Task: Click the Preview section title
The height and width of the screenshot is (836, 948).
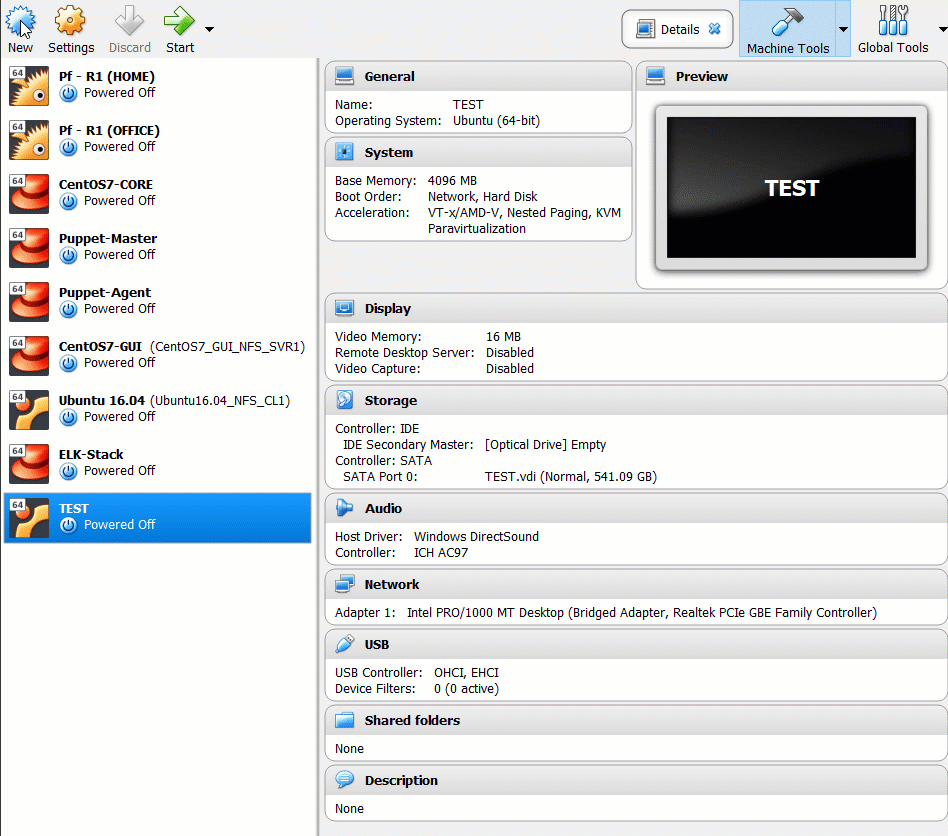Action: coord(702,77)
